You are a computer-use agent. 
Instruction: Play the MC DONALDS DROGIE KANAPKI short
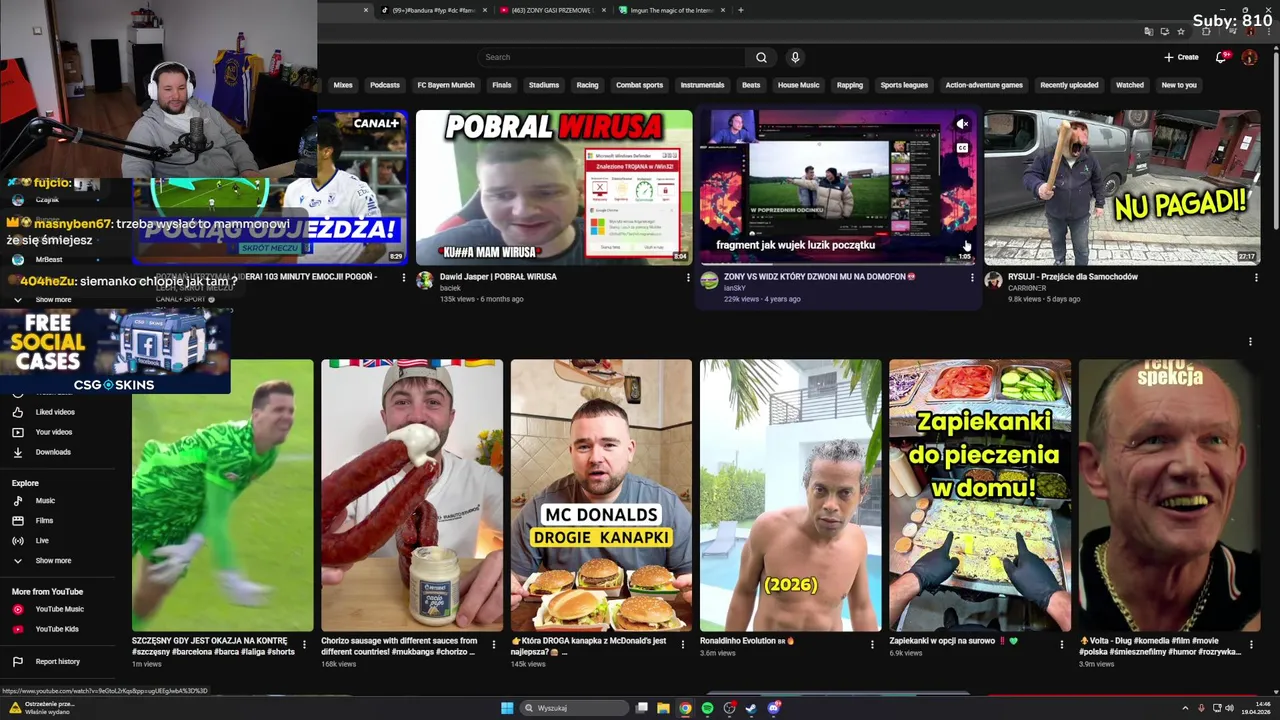(601, 495)
